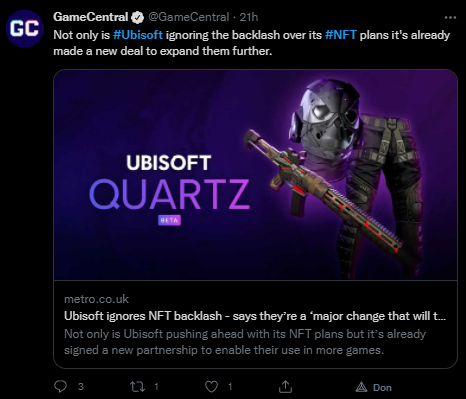
Task: Click the GameCentral display name
Action: pos(91,17)
